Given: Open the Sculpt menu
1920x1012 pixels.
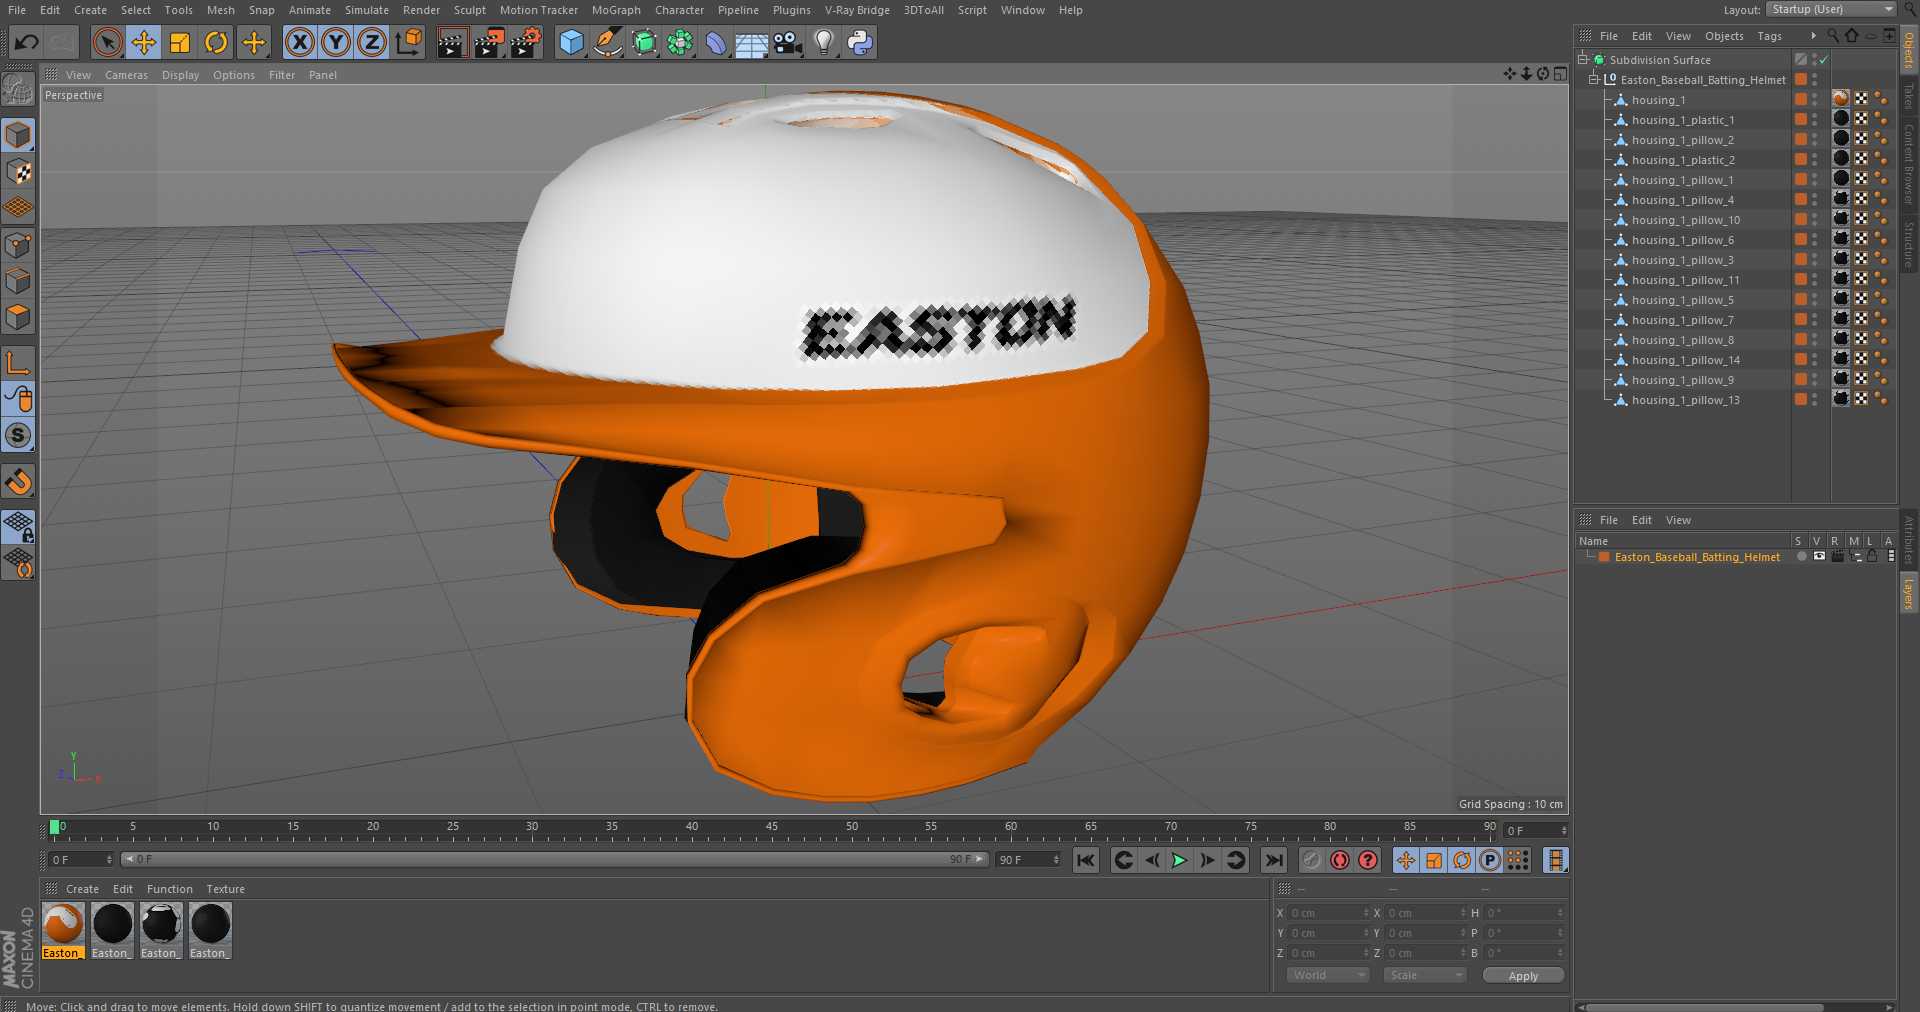Looking at the screenshot, I should click(x=470, y=10).
